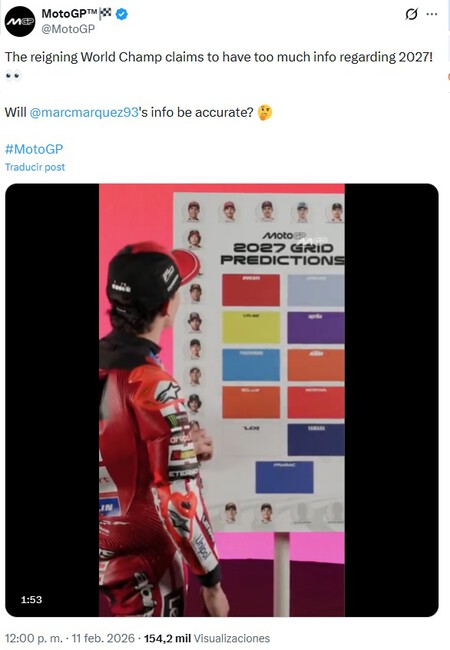Open the #MotoGP hashtag
Image resolution: width=450 pixels, height=650 pixels.
point(34,149)
